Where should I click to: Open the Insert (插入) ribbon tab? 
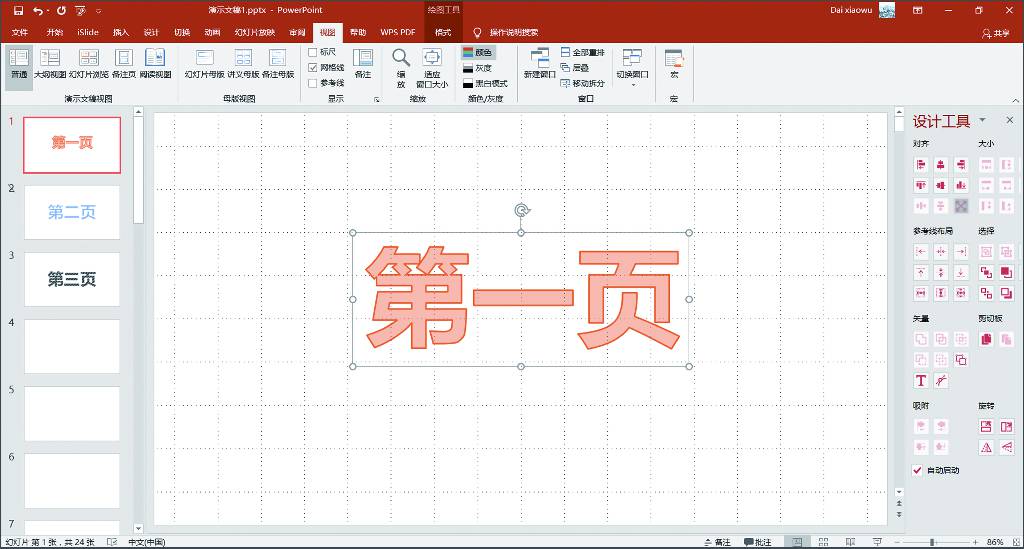(x=121, y=32)
